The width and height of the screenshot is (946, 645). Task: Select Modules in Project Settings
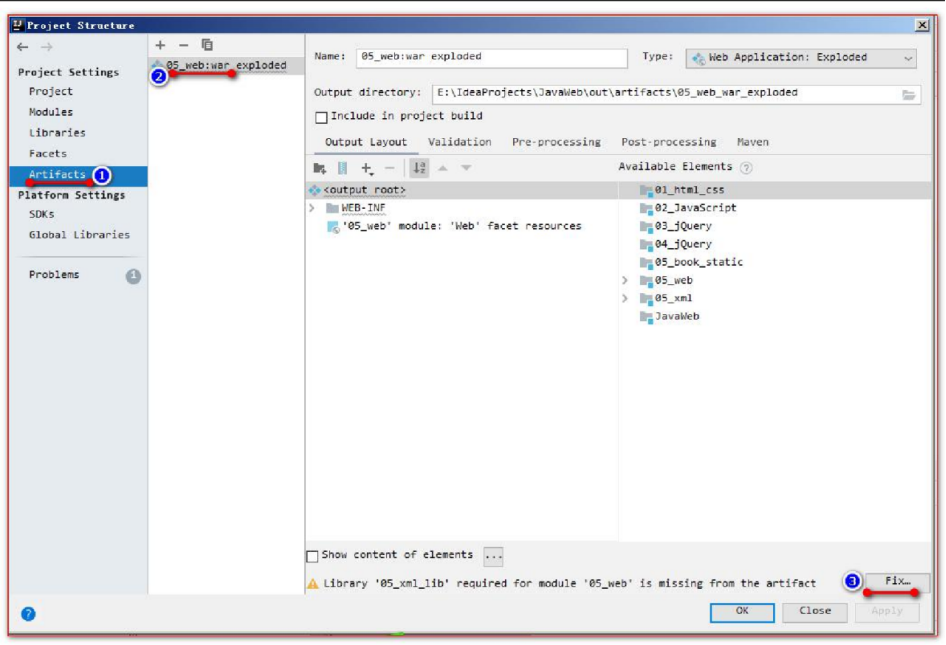[x=51, y=112]
